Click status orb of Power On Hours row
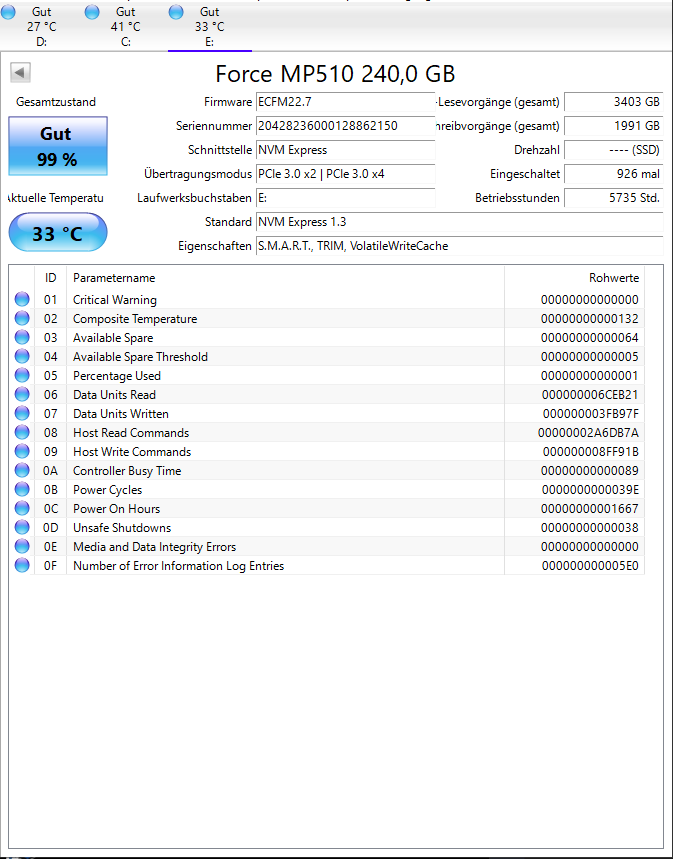The width and height of the screenshot is (673, 859). pyautogui.click(x=22, y=508)
